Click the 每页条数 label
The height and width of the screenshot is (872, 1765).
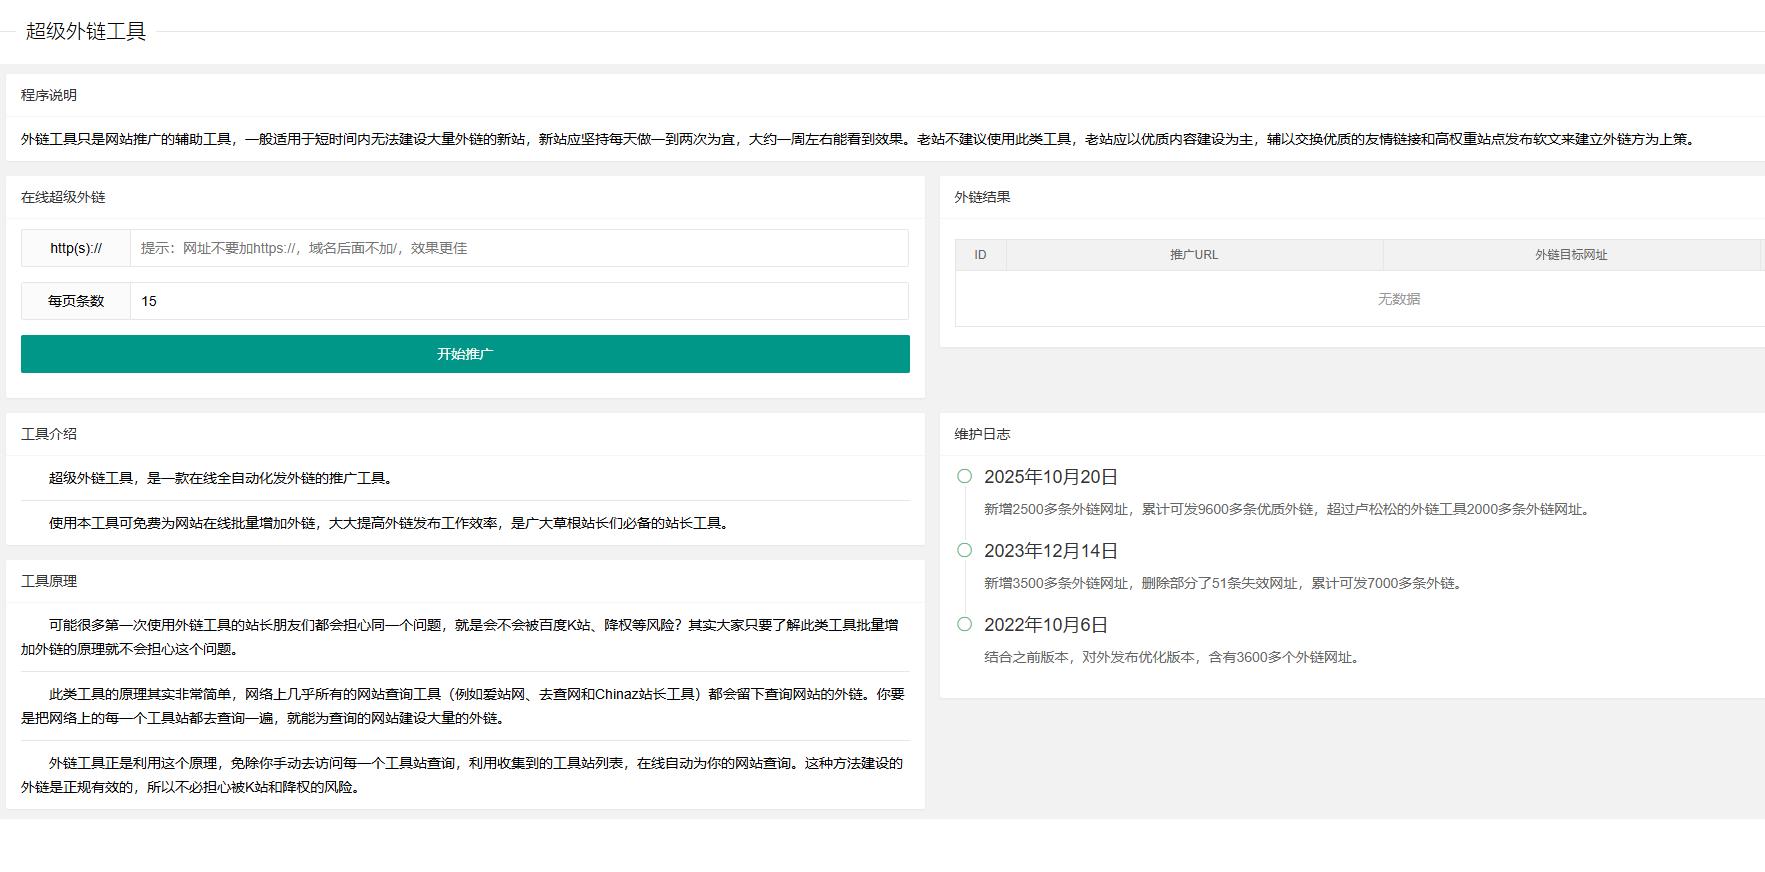click(76, 301)
